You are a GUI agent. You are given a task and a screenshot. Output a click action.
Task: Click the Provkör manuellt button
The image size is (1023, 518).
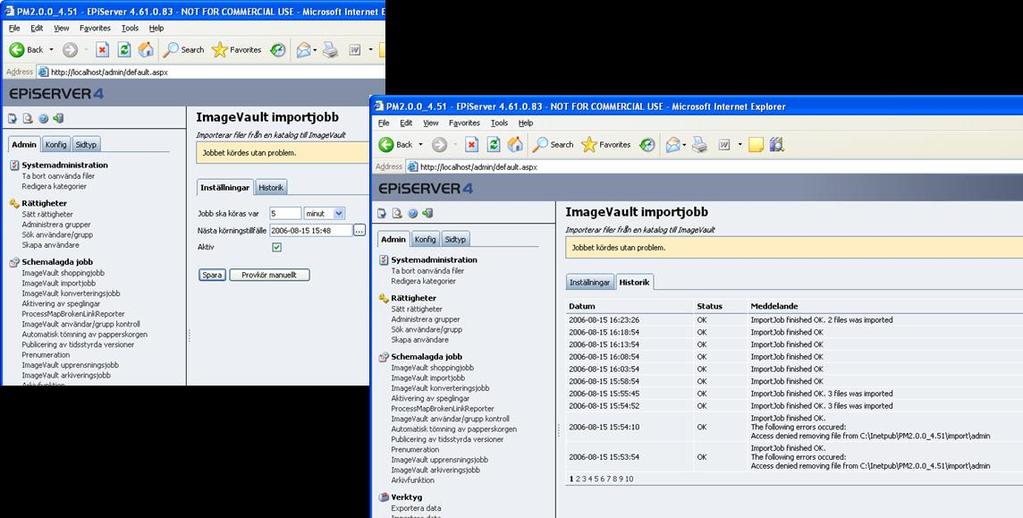[x=269, y=275]
